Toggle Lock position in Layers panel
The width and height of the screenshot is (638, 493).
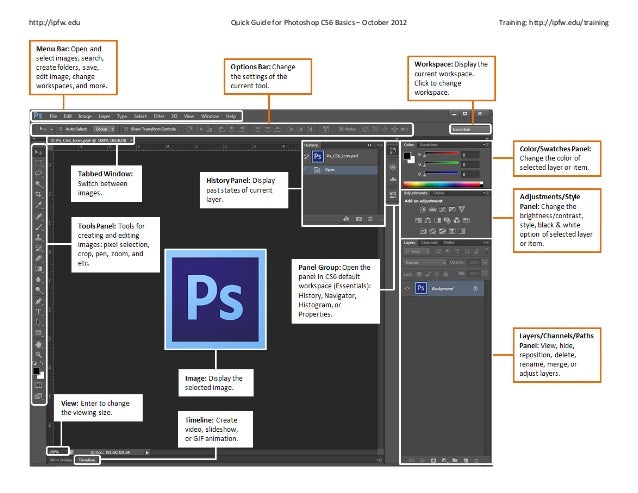[437, 274]
